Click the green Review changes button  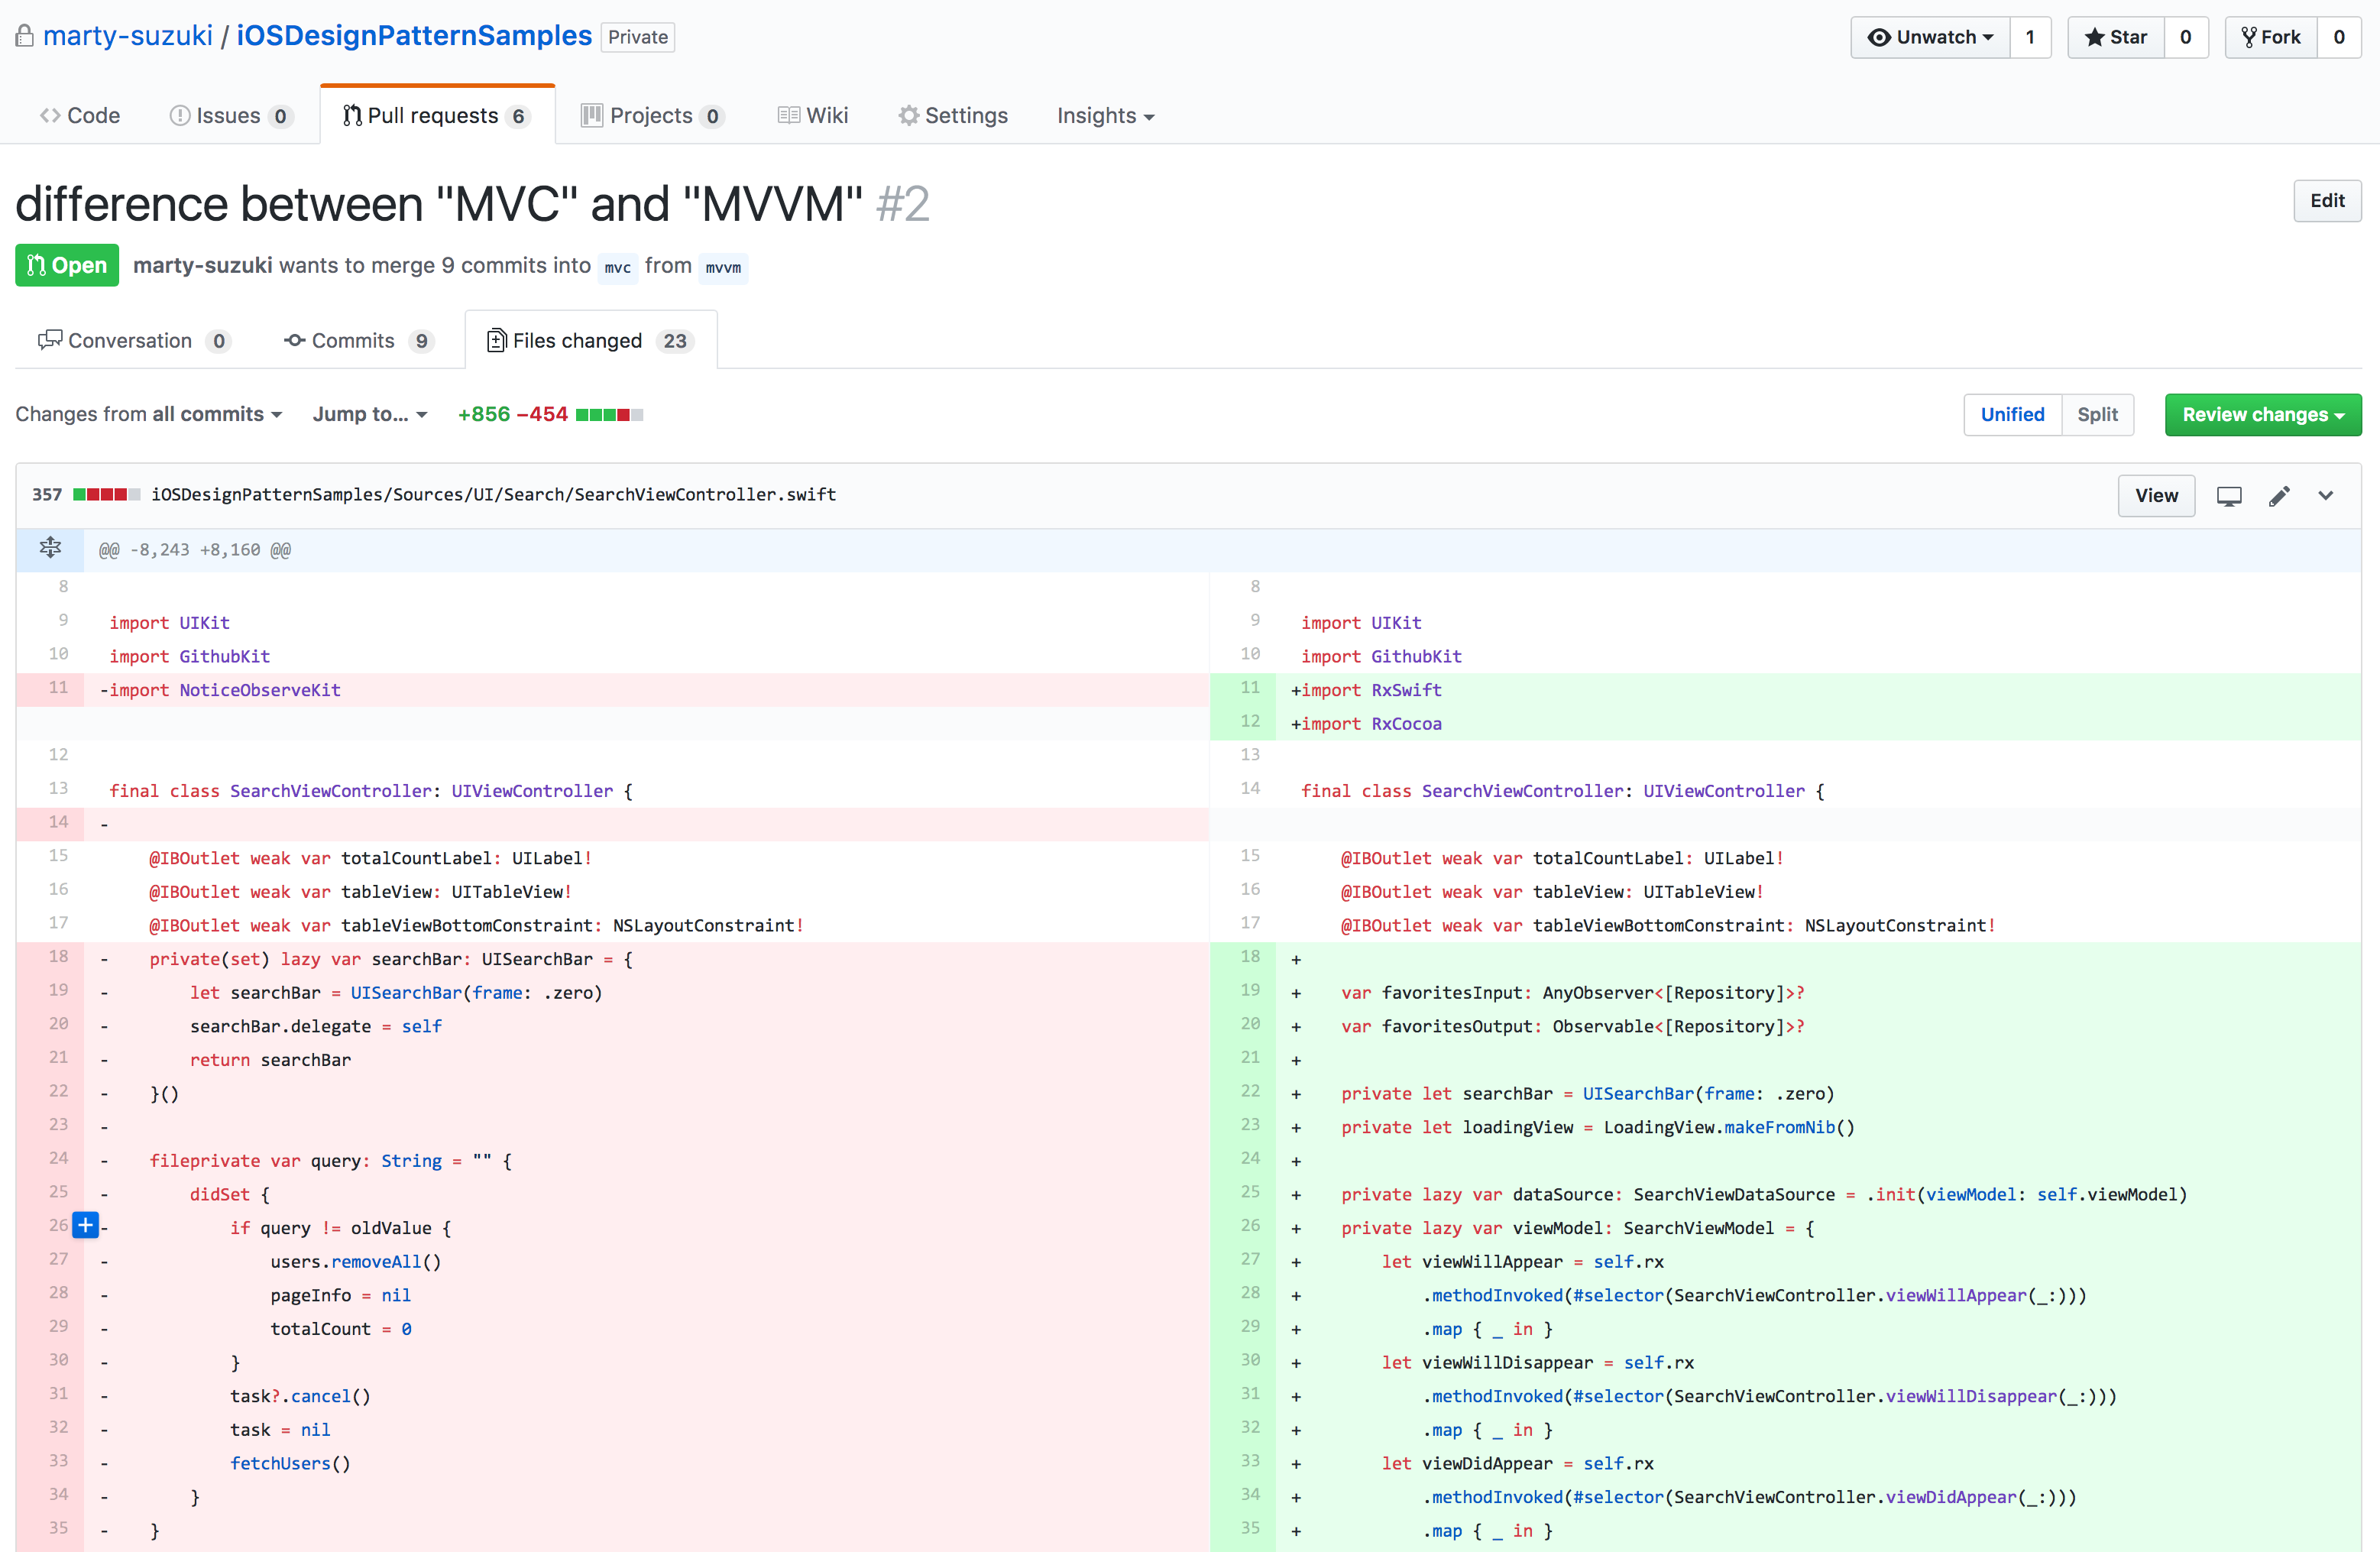(x=2262, y=414)
